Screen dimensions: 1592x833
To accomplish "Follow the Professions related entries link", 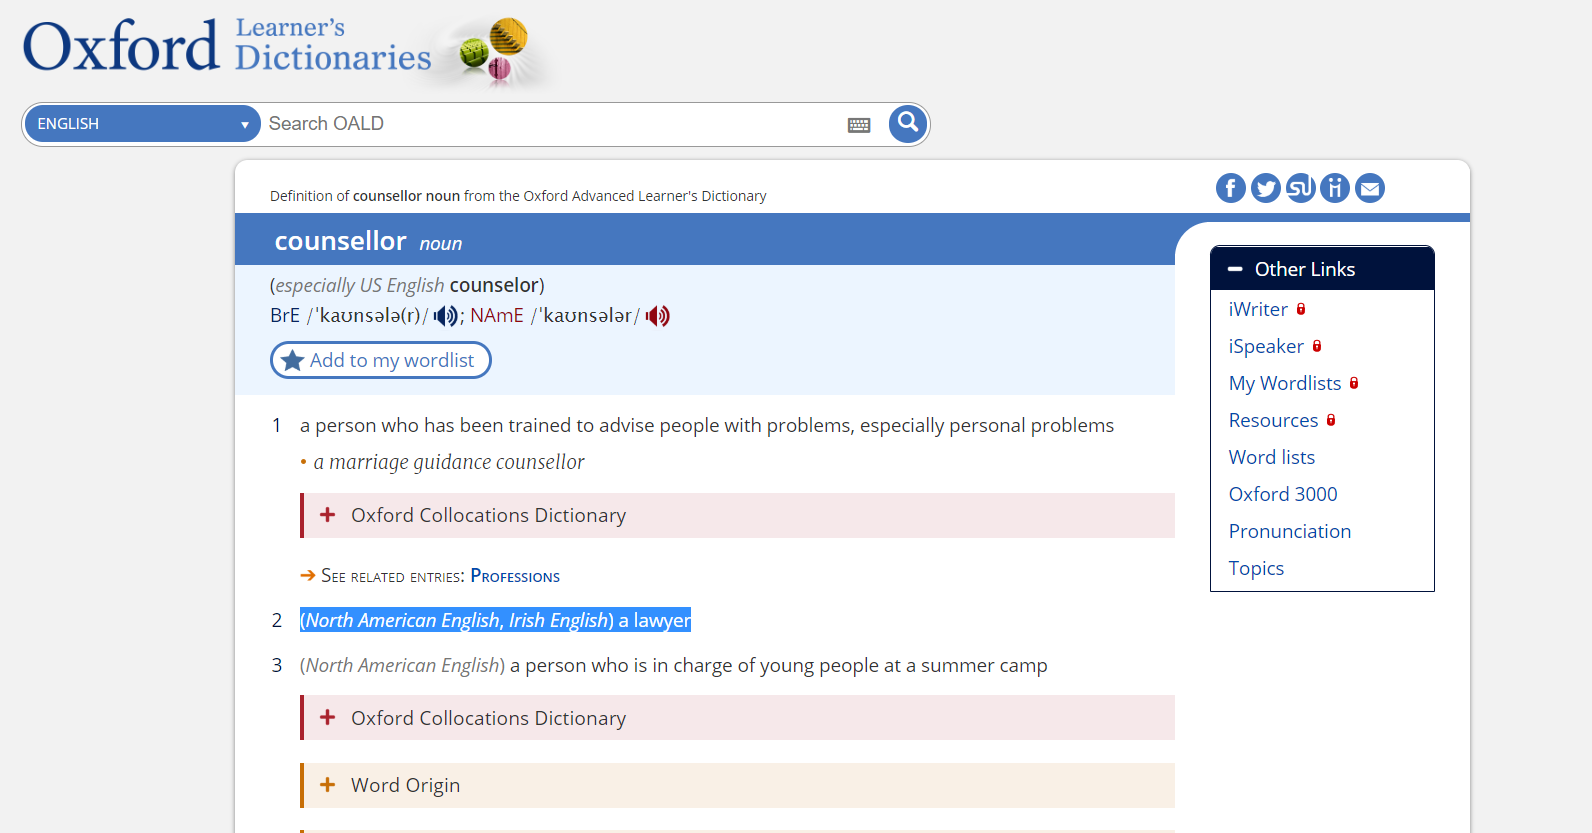I will pyautogui.click(x=515, y=576).
